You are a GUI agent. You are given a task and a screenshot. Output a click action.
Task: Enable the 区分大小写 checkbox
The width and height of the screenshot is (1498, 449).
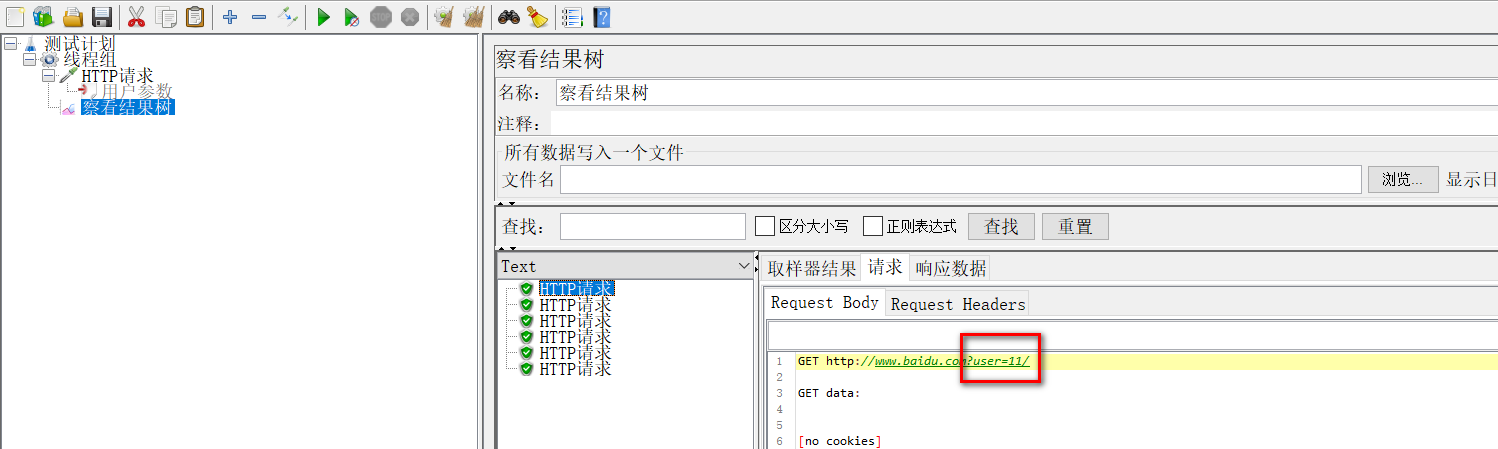pyautogui.click(x=765, y=226)
